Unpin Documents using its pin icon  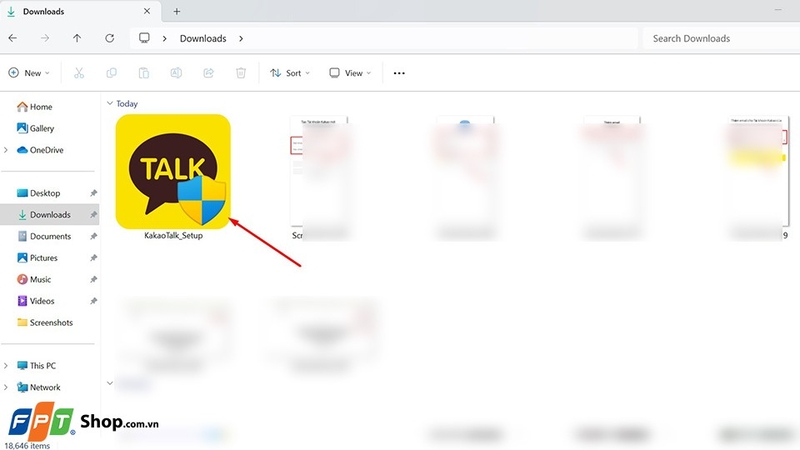(93, 236)
